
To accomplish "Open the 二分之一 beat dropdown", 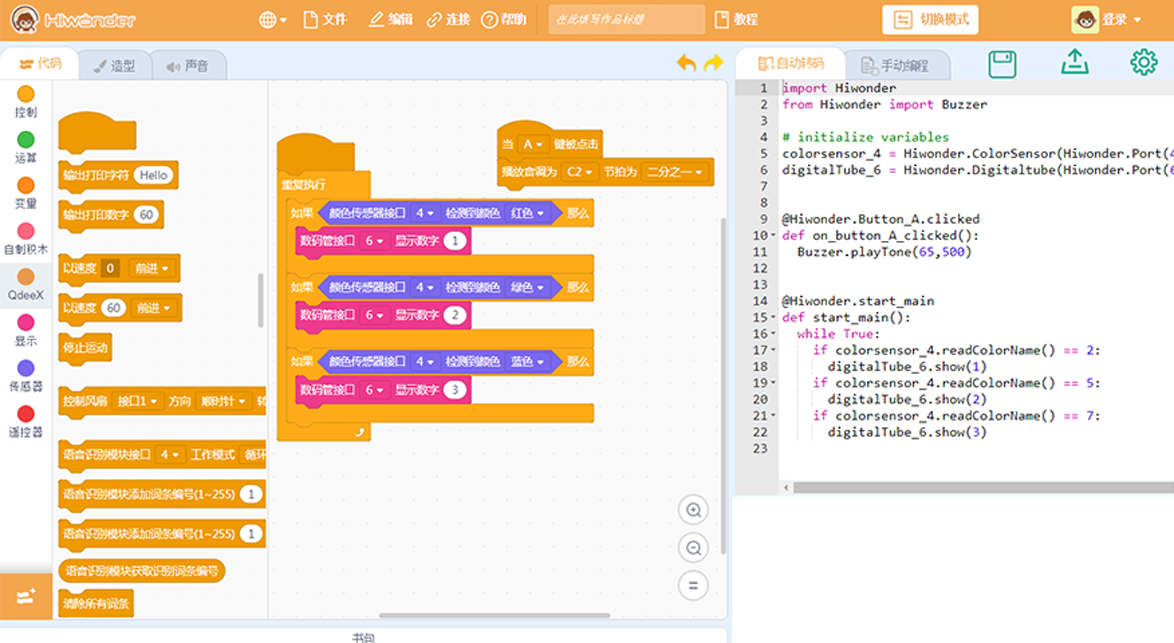I will click(674, 172).
